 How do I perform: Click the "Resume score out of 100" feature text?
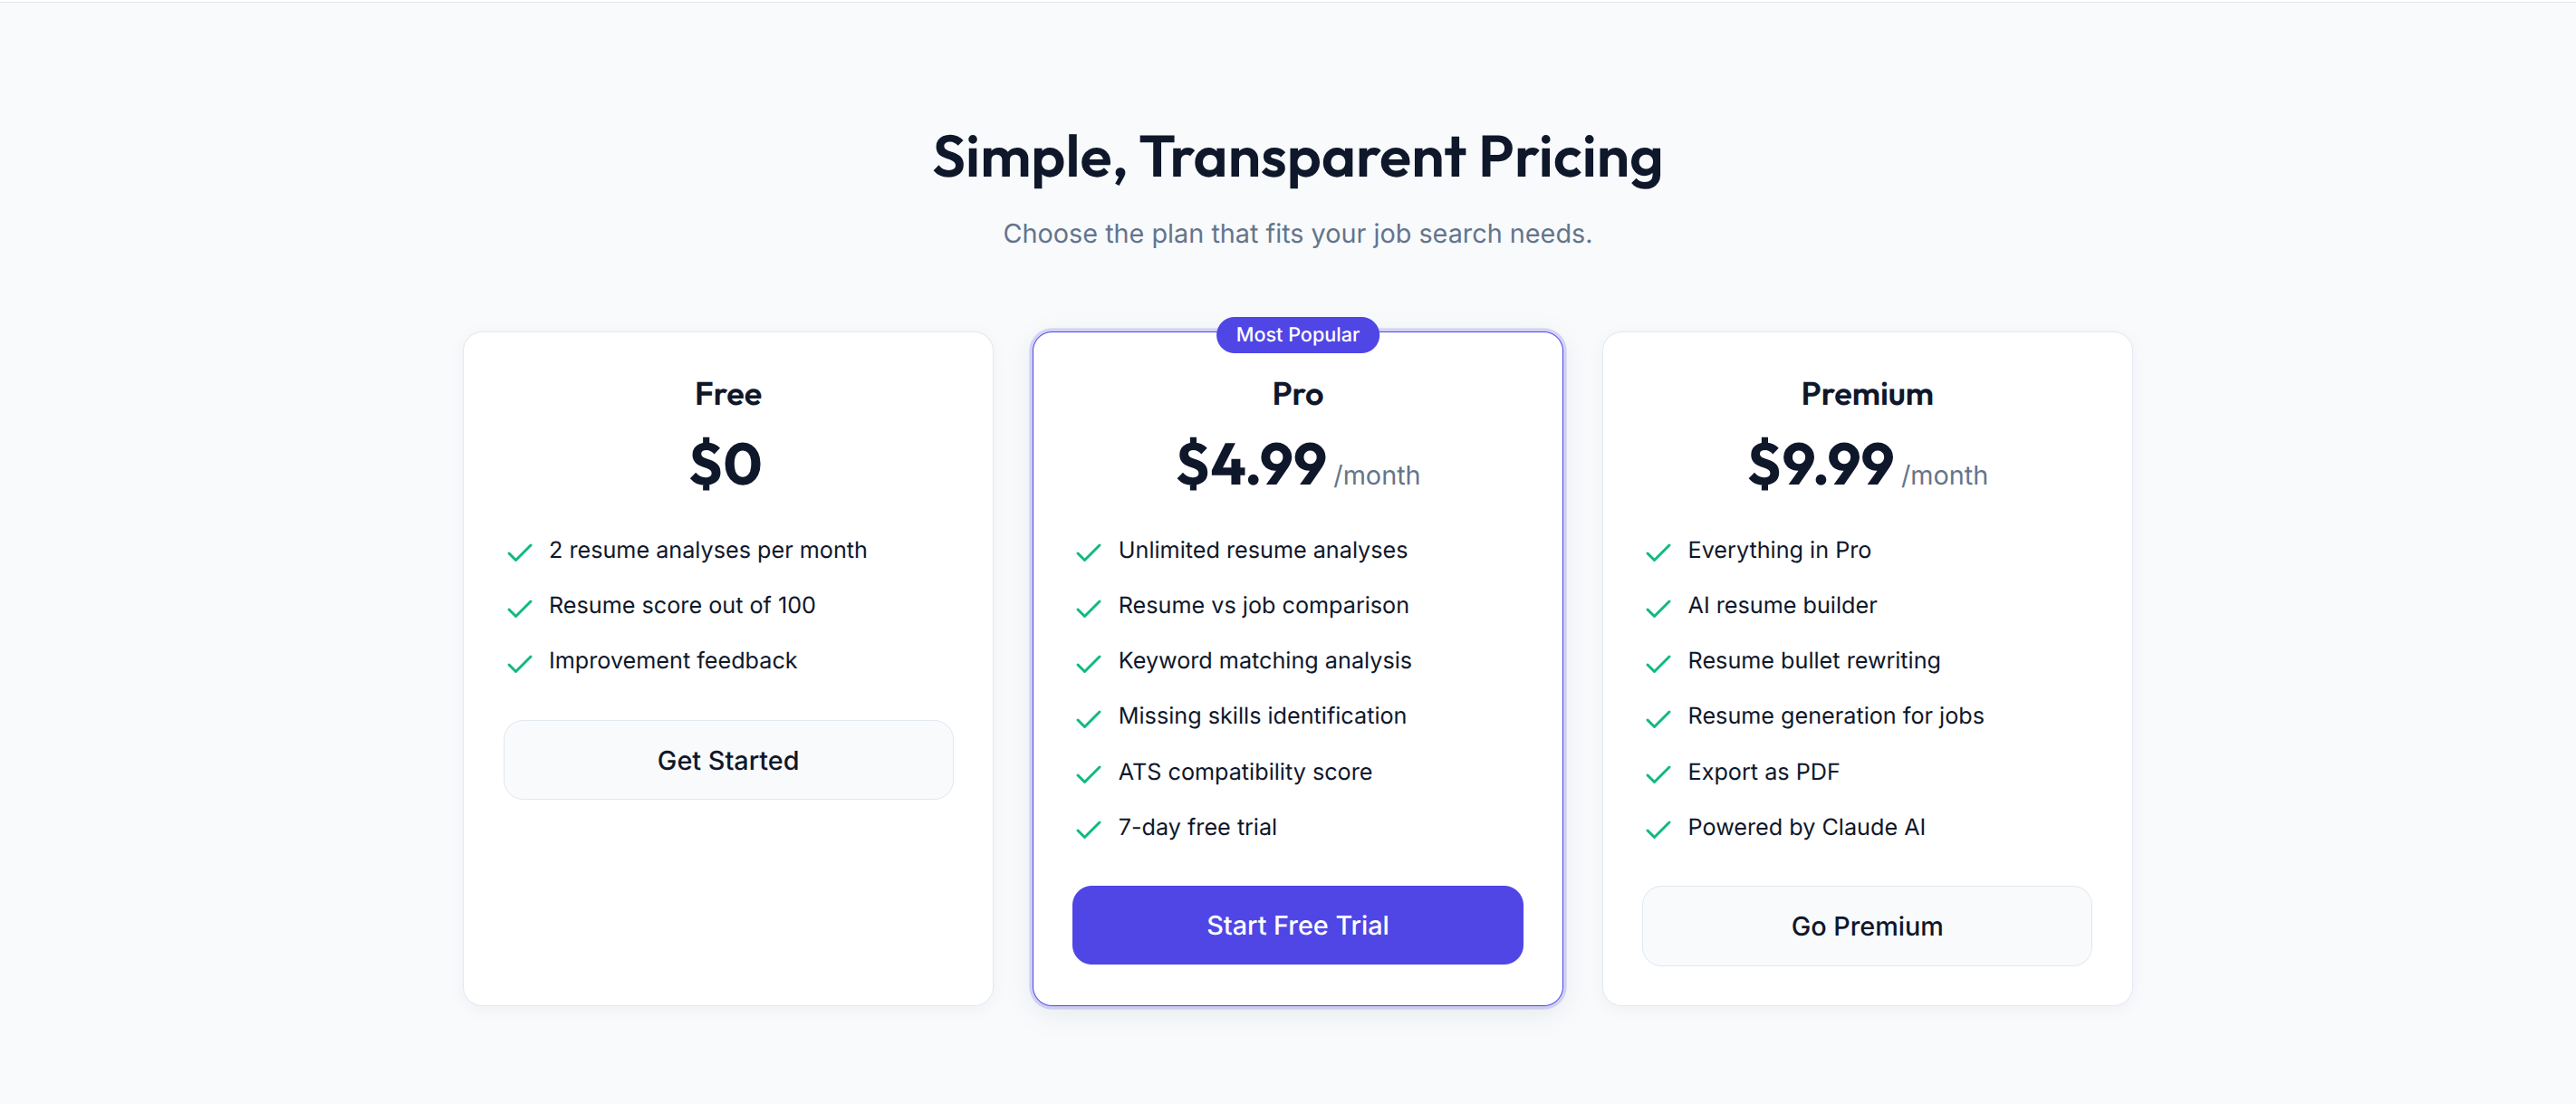pyautogui.click(x=681, y=605)
